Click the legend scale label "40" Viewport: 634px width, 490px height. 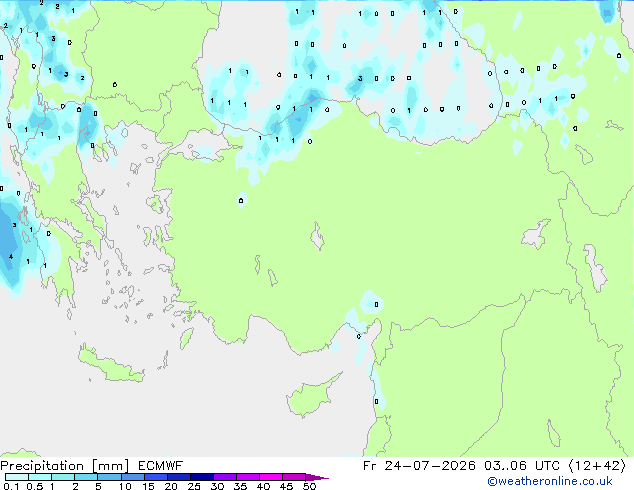pyautogui.click(x=263, y=486)
